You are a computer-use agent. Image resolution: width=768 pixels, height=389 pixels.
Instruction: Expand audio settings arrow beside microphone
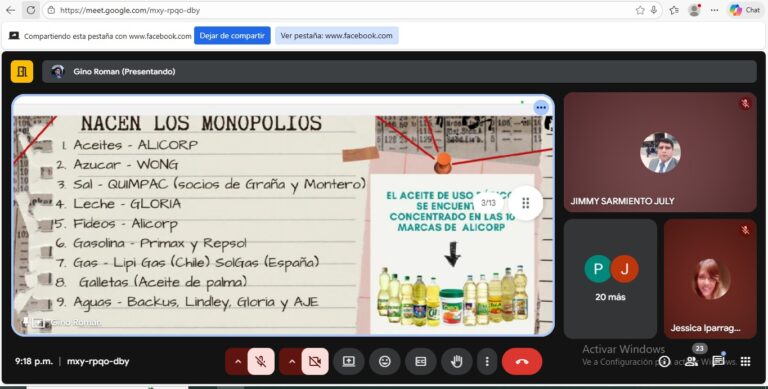pyautogui.click(x=238, y=362)
